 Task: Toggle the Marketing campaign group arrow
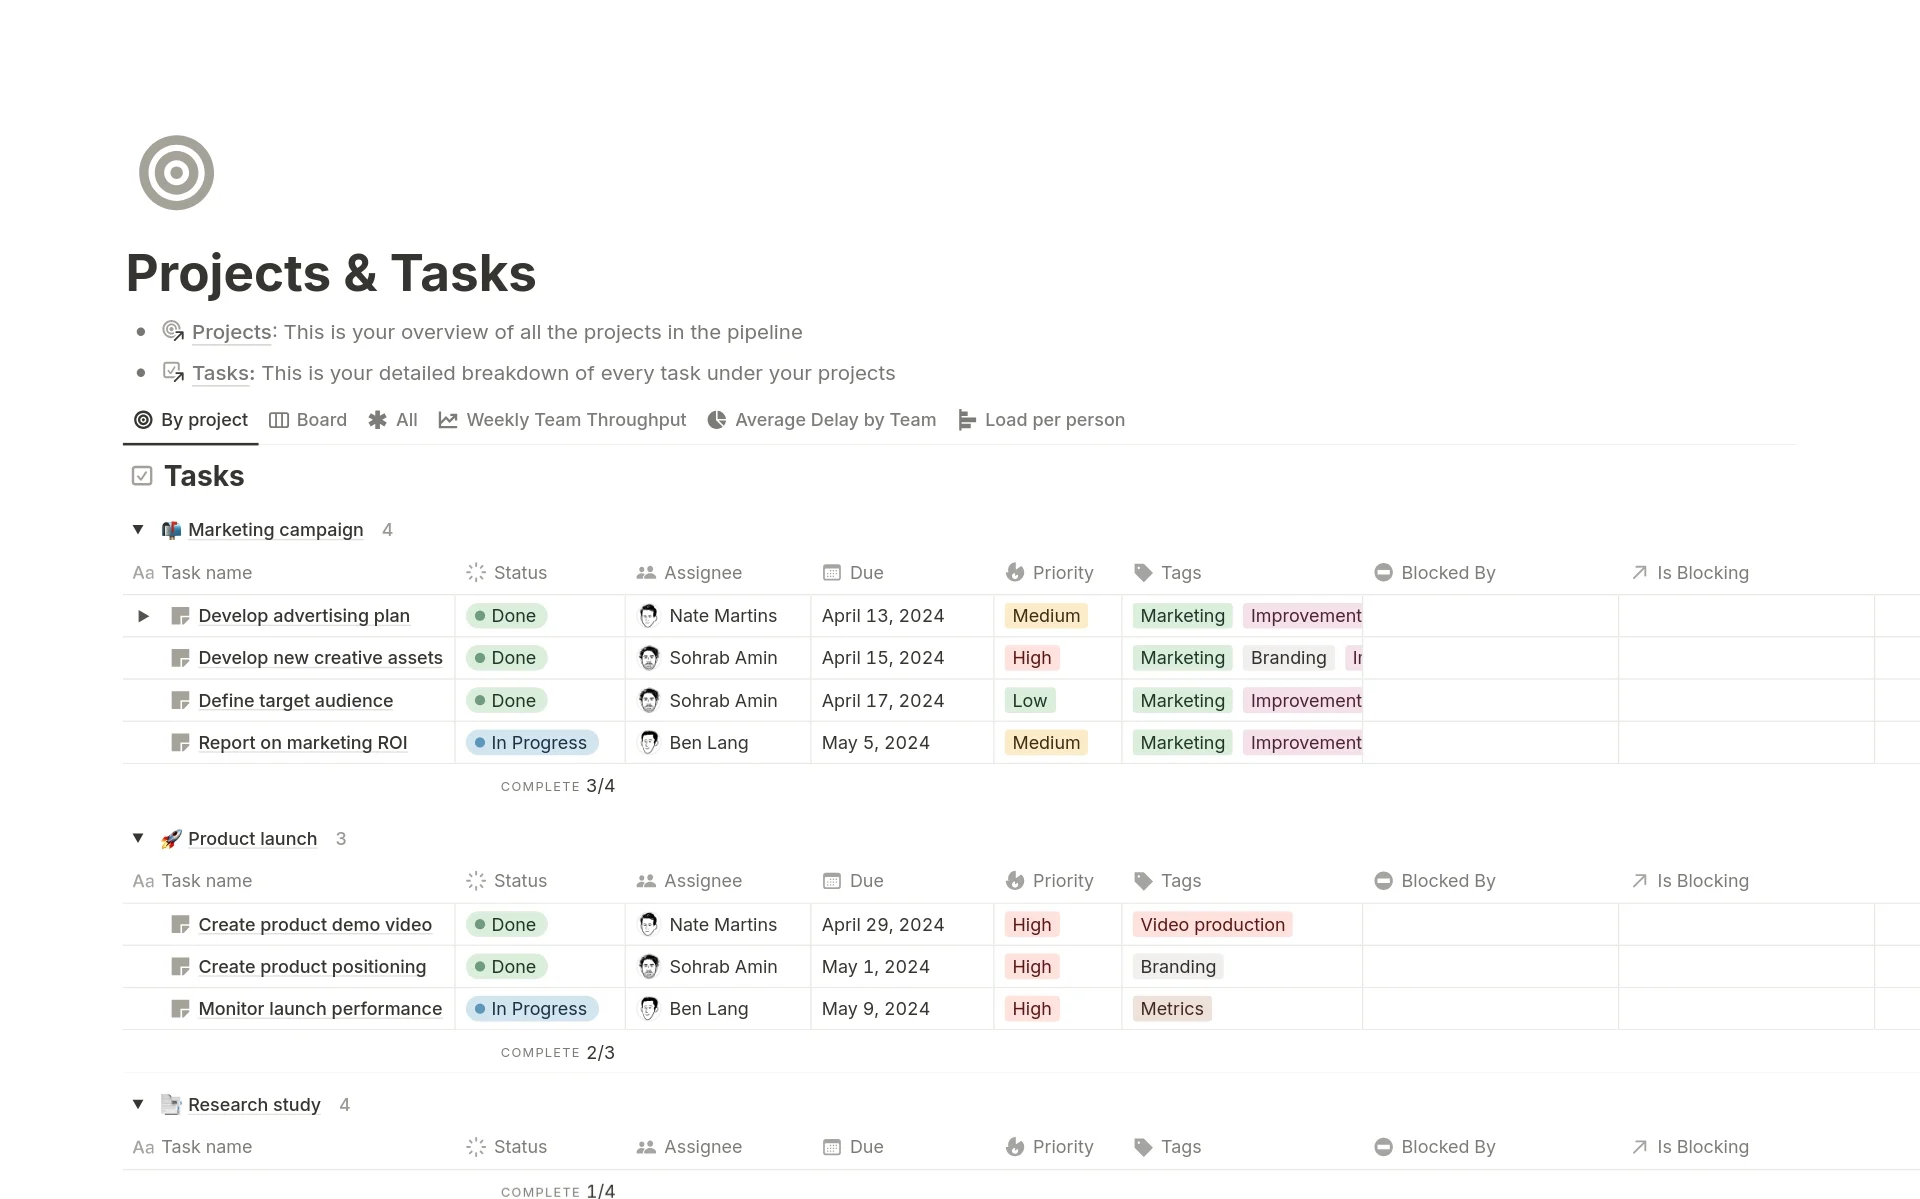(x=138, y=529)
